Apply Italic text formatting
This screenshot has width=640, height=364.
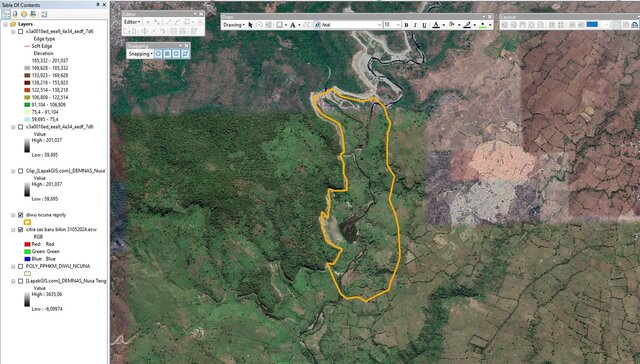[x=415, y=25]
